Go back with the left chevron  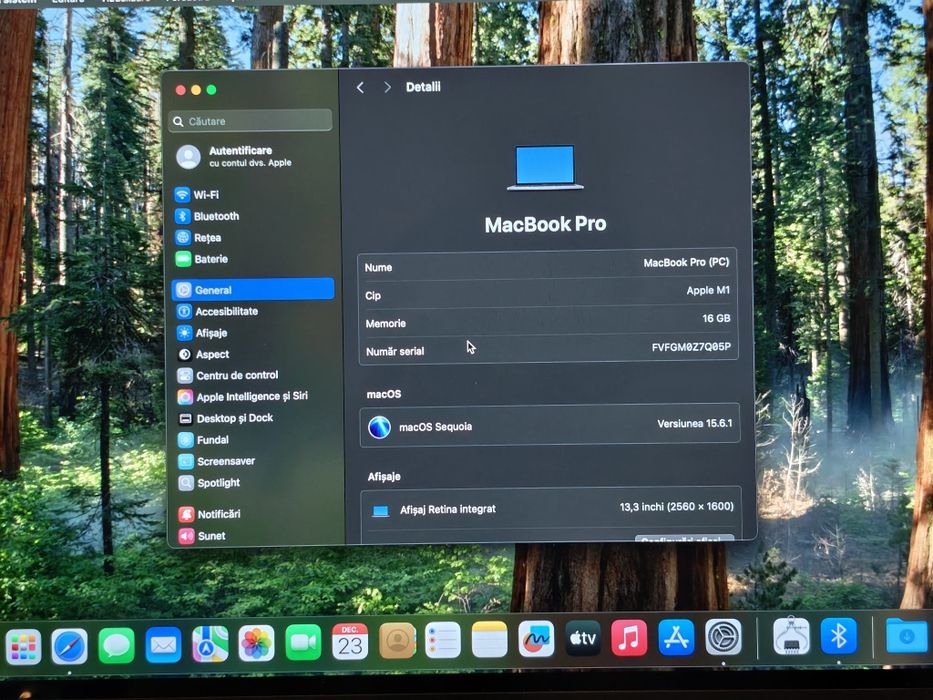[x=361, y=88]
